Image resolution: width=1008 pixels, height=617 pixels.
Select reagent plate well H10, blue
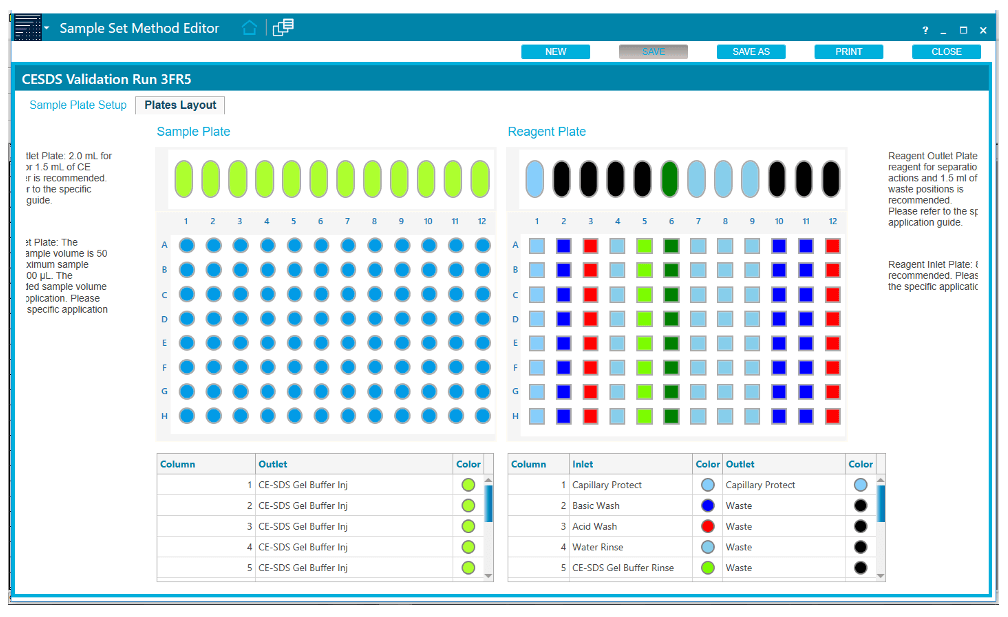[779, 416]
